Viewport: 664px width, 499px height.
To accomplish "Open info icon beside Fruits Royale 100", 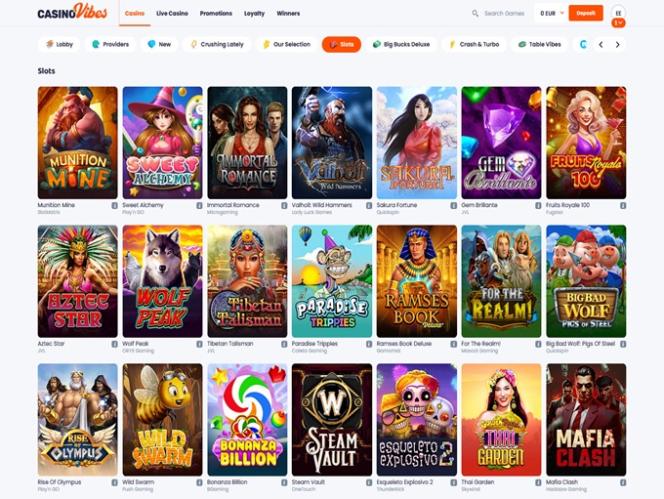I will 623,205.
